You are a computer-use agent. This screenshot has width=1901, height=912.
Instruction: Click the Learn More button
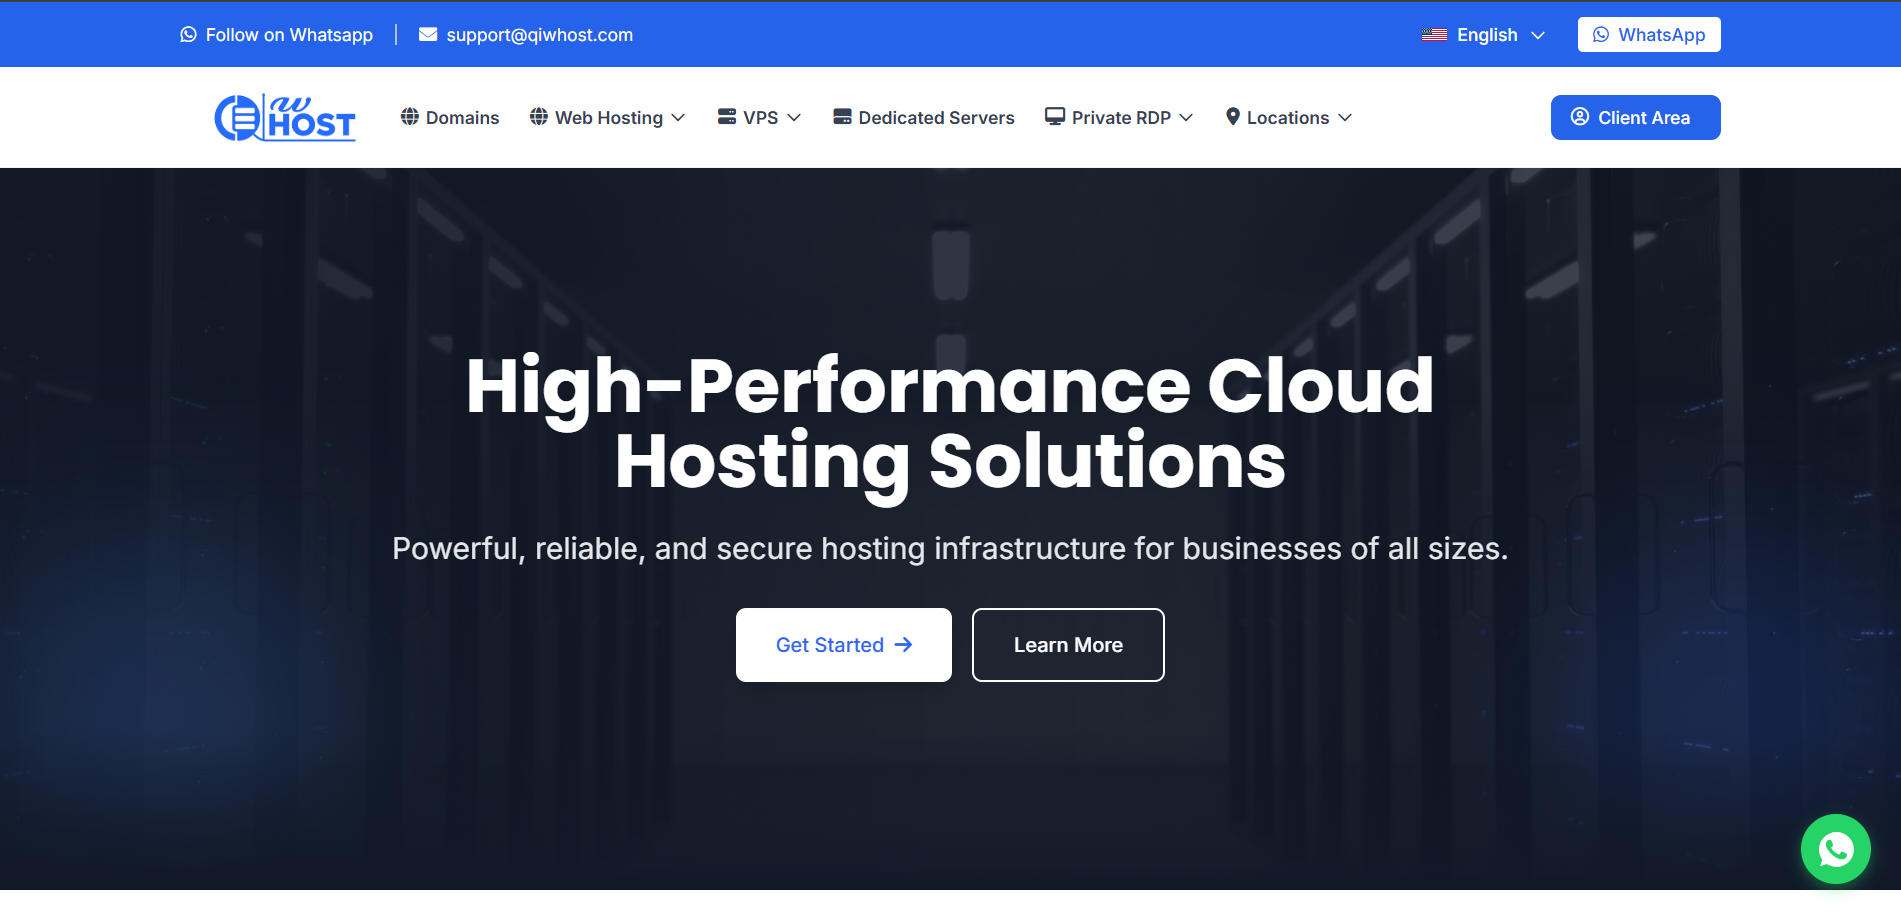point(1068,645)
